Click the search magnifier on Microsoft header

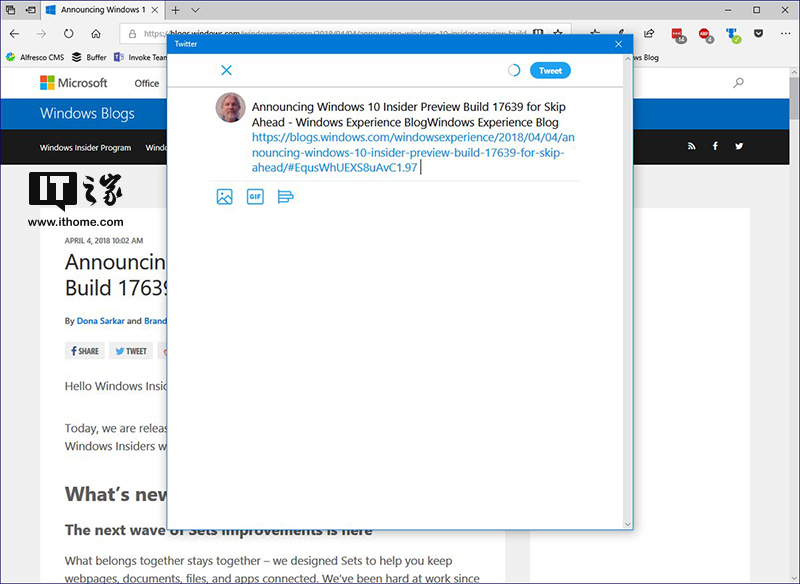tap(738, 83)
